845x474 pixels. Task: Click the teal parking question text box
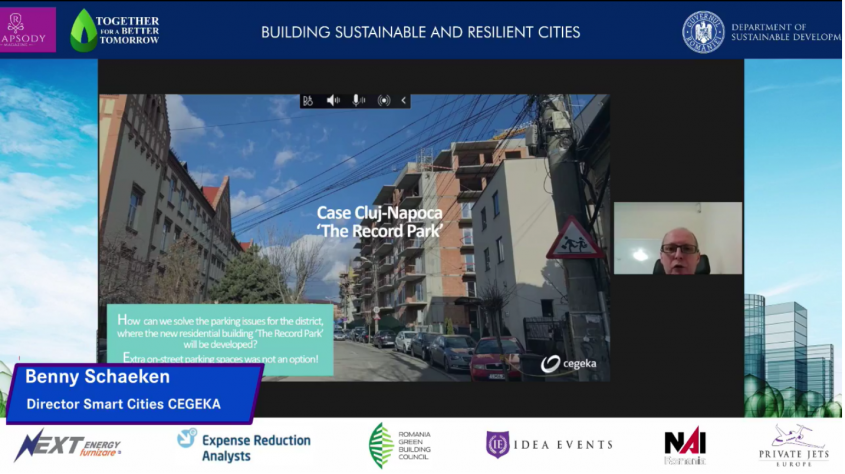click(x=220, y=340)
